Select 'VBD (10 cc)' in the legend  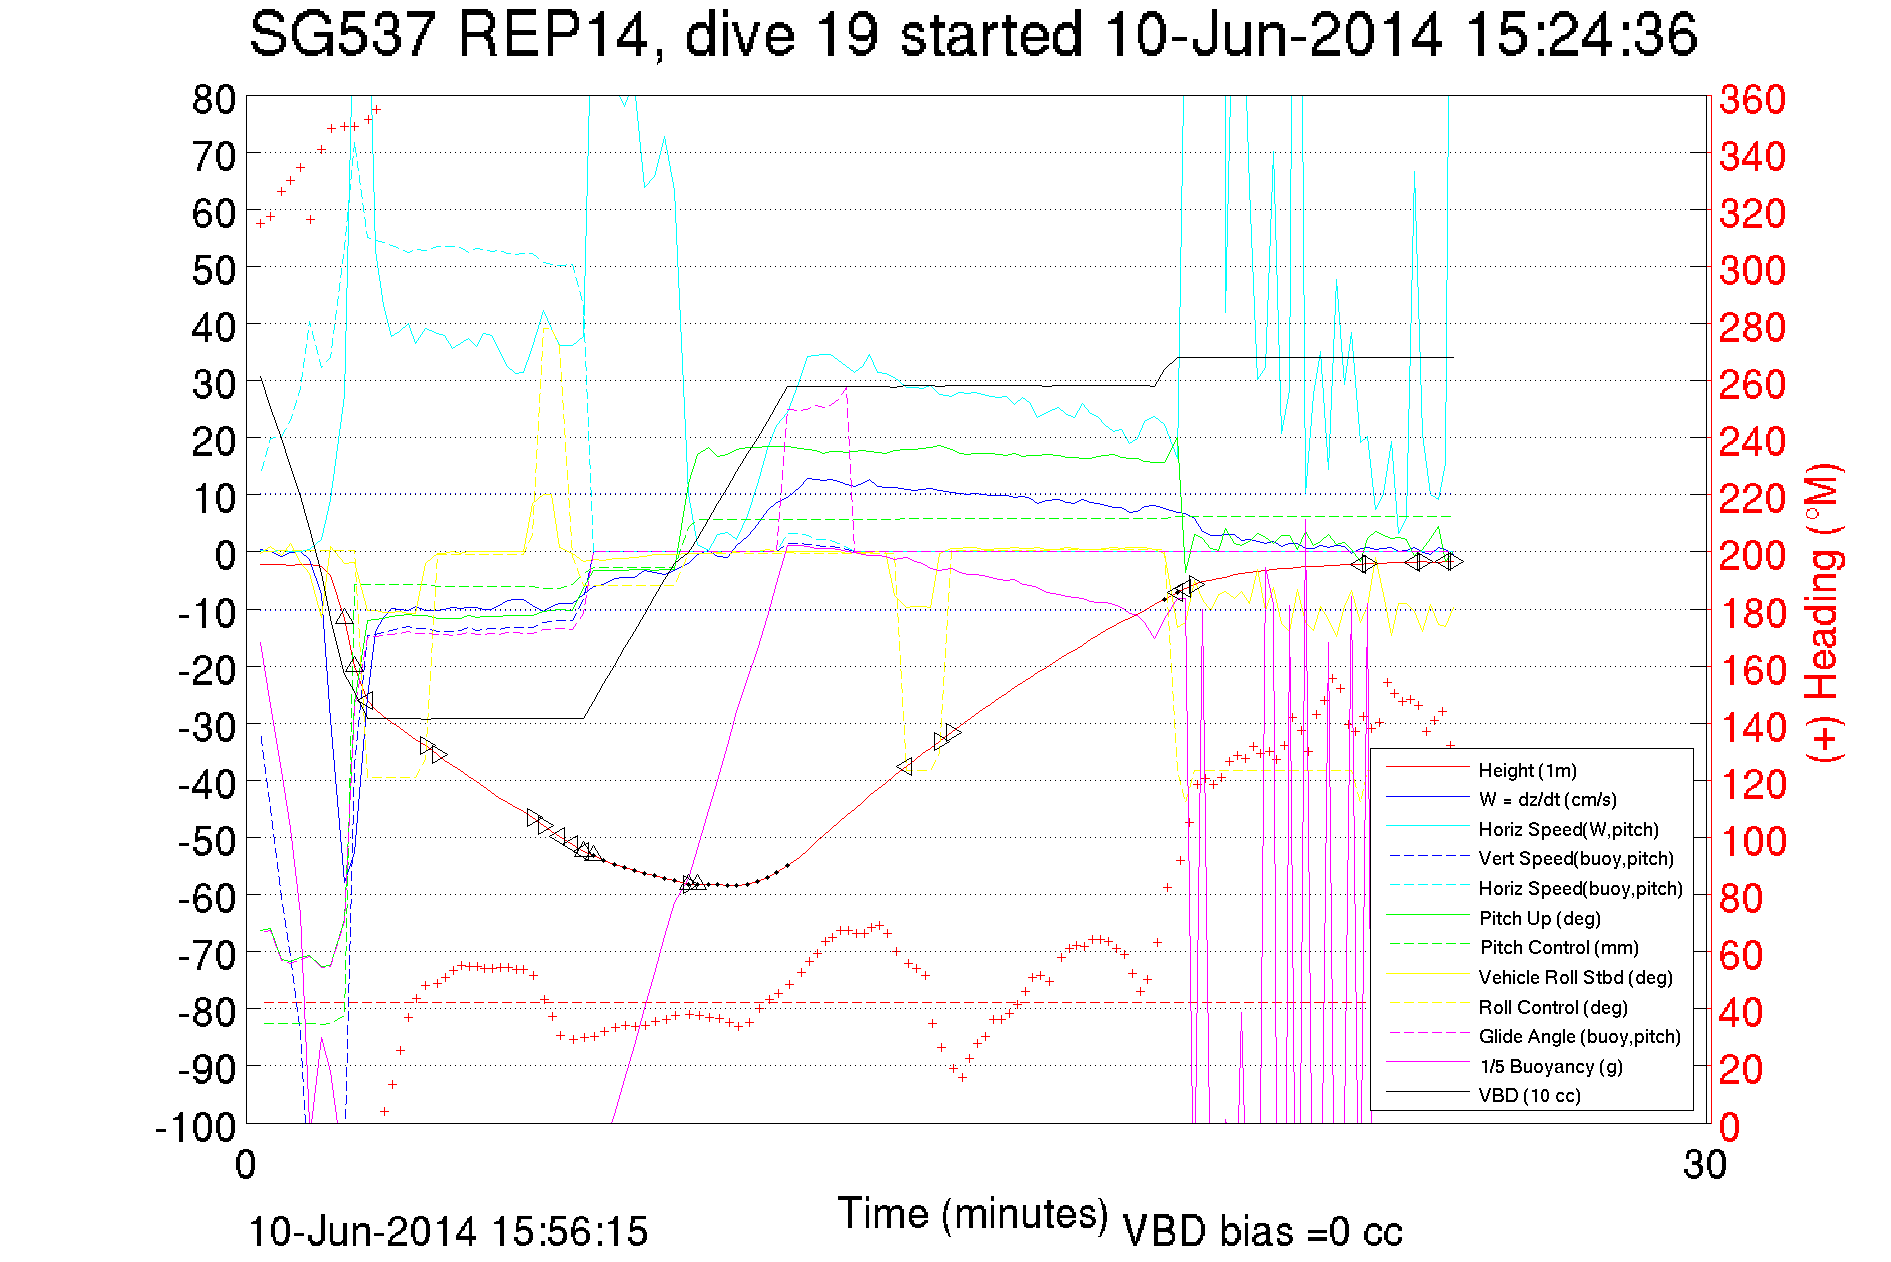coord(1529,1095)
